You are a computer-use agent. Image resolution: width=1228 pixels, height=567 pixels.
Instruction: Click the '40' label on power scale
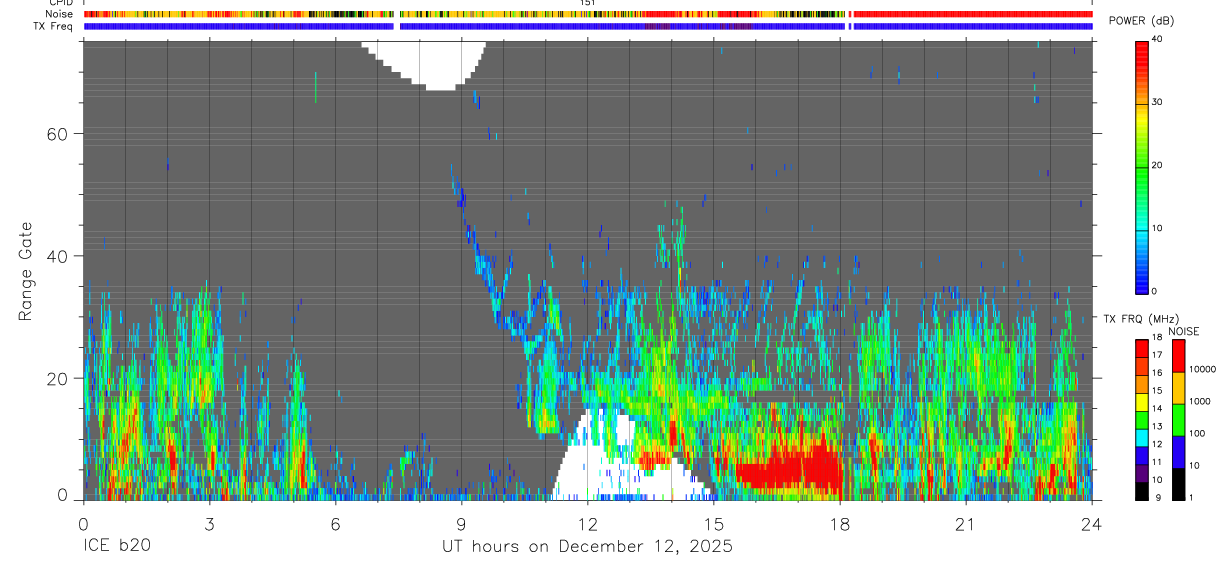click(x=1158, y=40)
